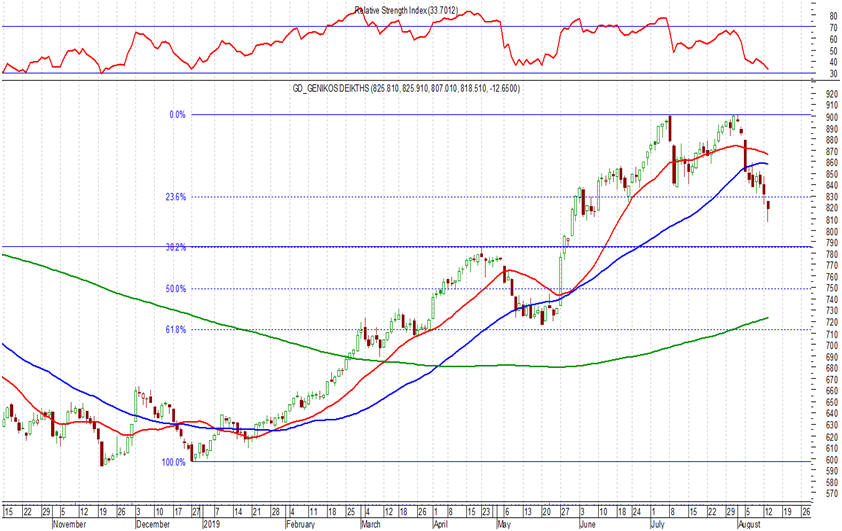Screen dimensions: 842x531
Task: Click the February month label
Action: coord(300,524)
